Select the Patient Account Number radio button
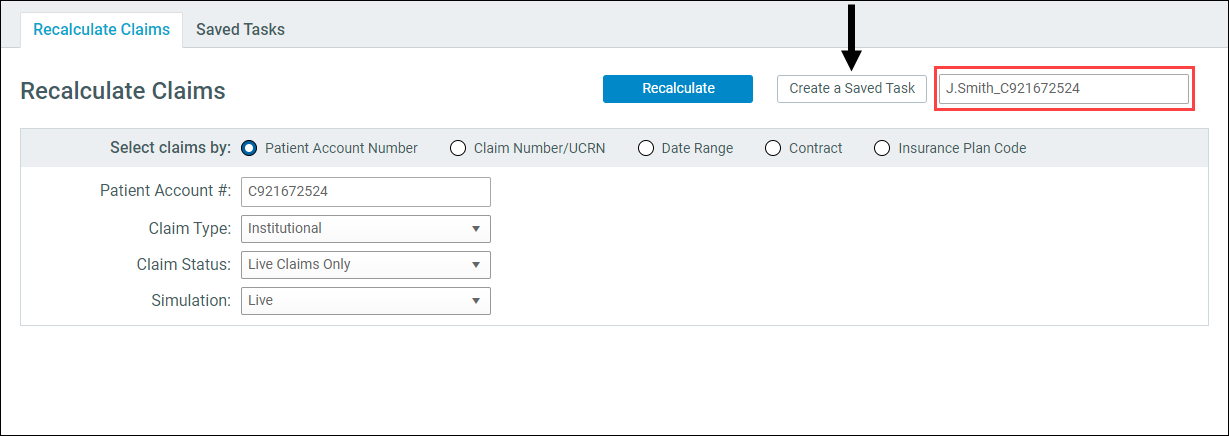The height and width of the screenshot is (436, 1229). pos(250,148)
